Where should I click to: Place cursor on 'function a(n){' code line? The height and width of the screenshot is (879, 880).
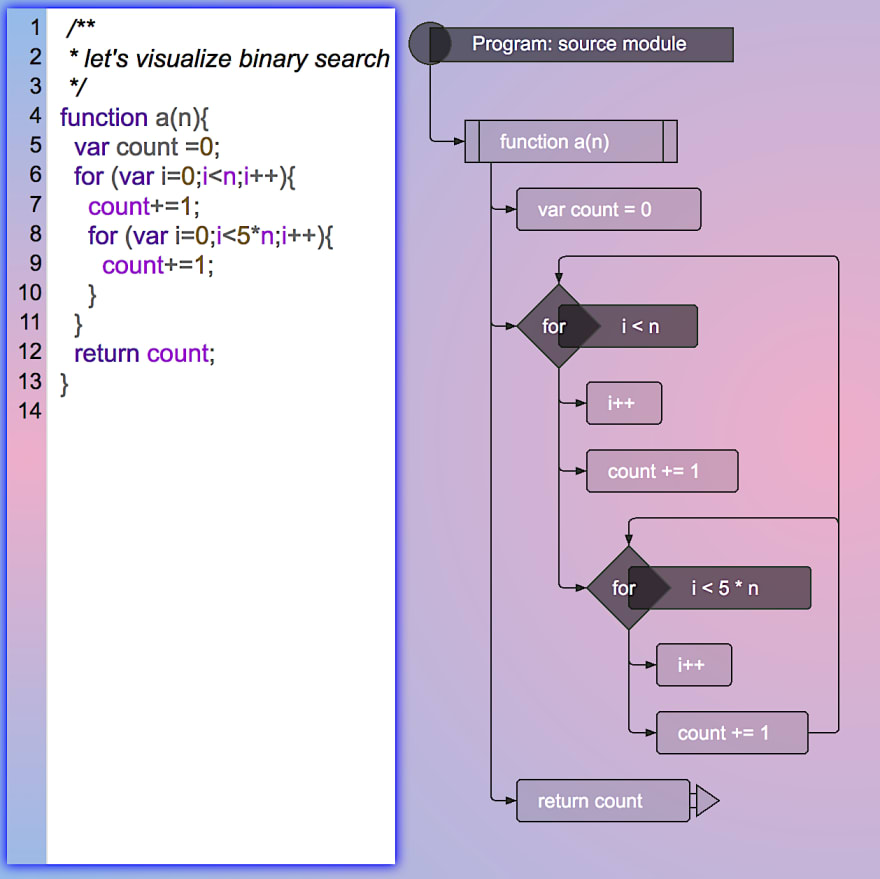coord(134,118)
